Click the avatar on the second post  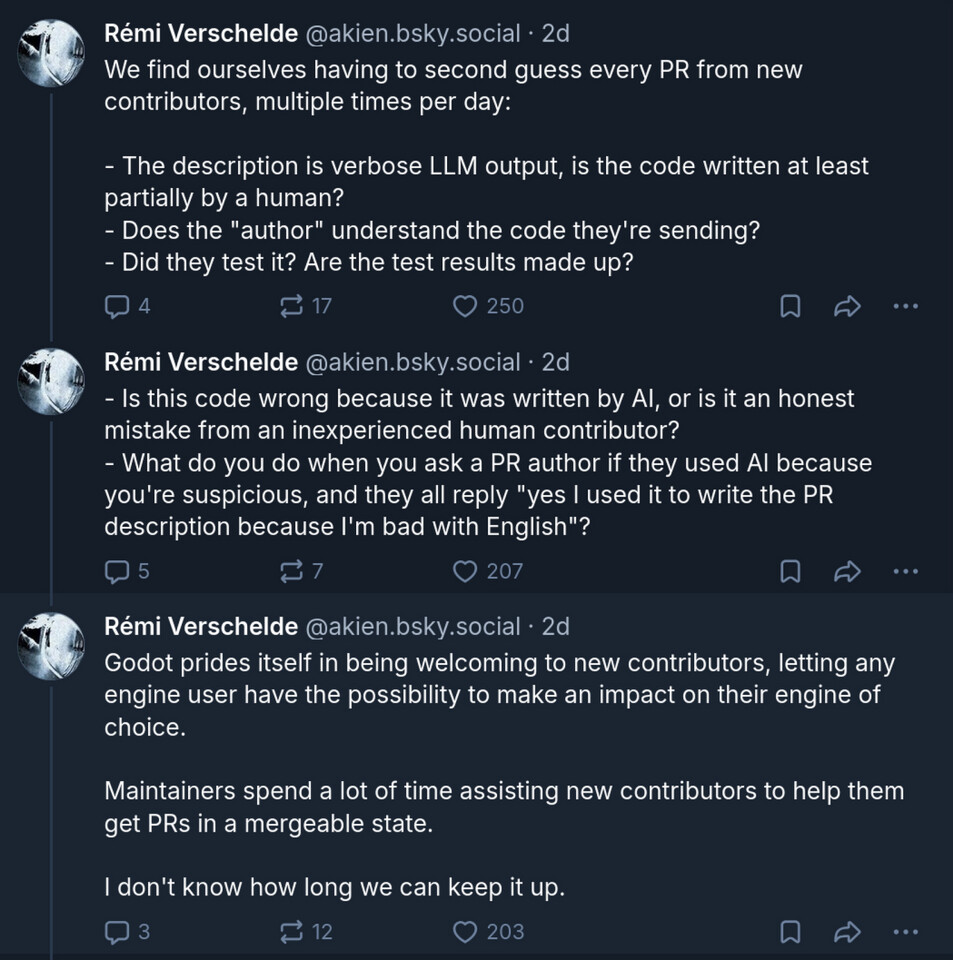coord(51,381)
